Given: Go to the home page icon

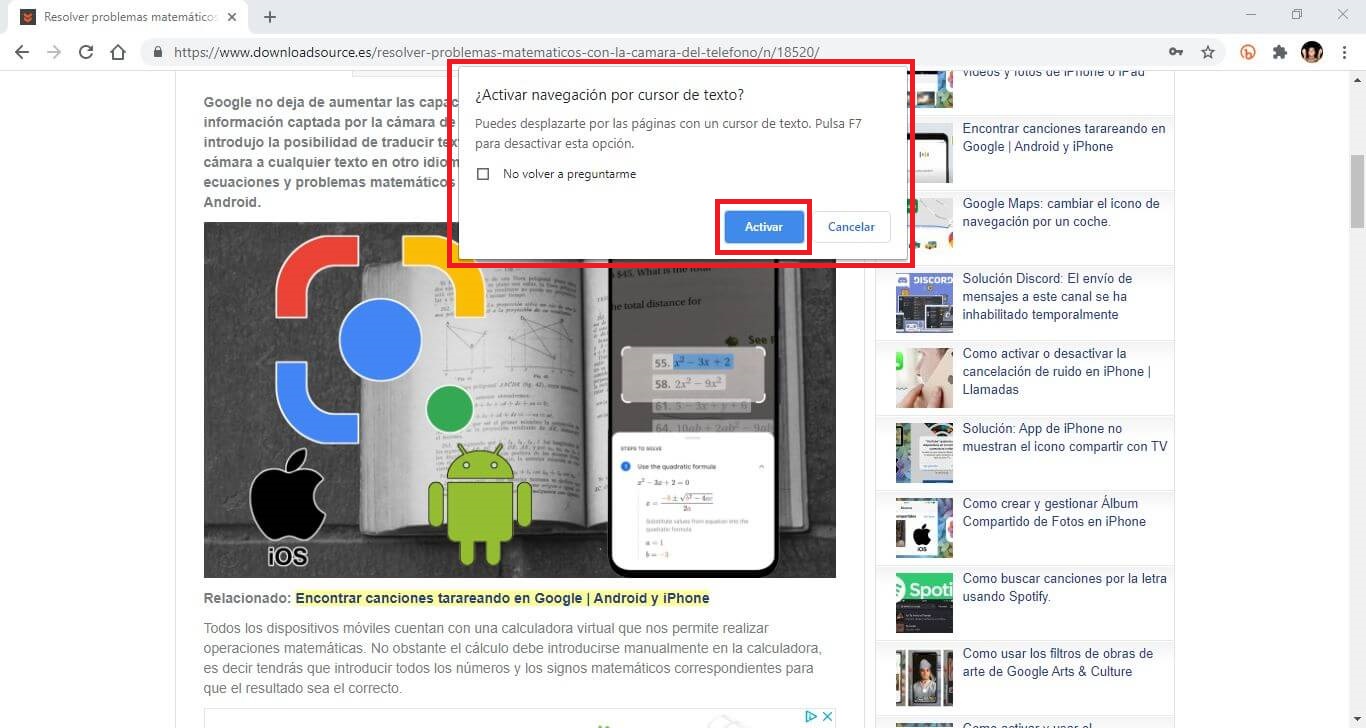Looking at the screenshot, I should click(x=118, y=52).
